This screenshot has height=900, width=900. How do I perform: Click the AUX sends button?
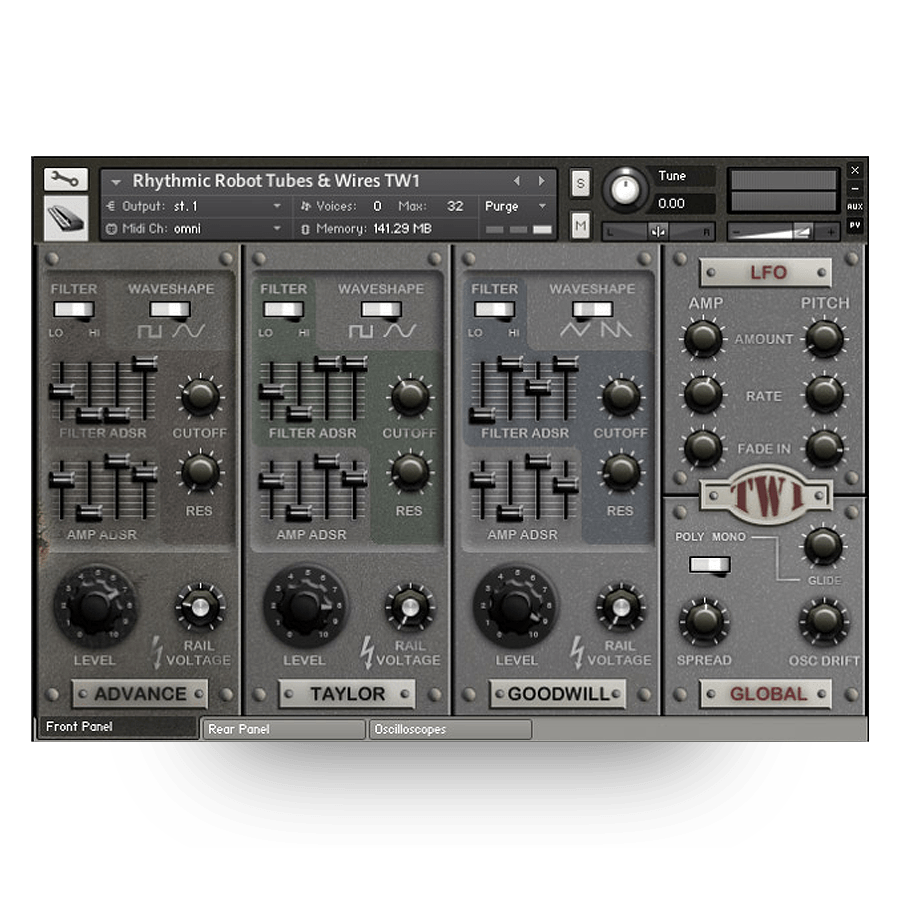(855, 207)
